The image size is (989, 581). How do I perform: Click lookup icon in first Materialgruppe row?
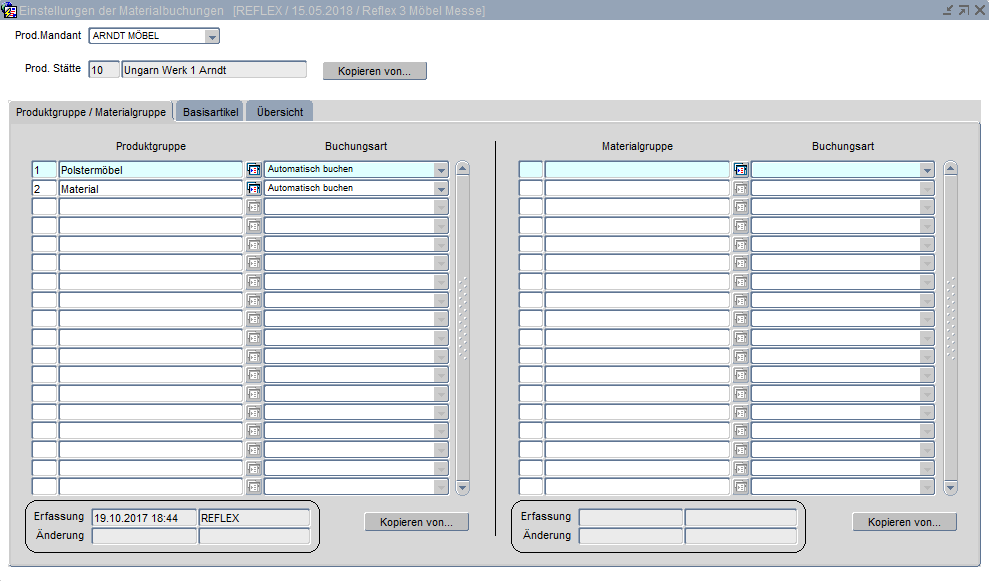740,170
